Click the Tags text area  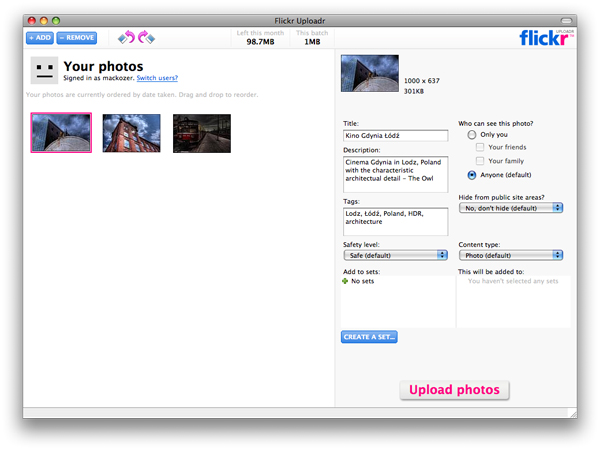coord(395,222)
